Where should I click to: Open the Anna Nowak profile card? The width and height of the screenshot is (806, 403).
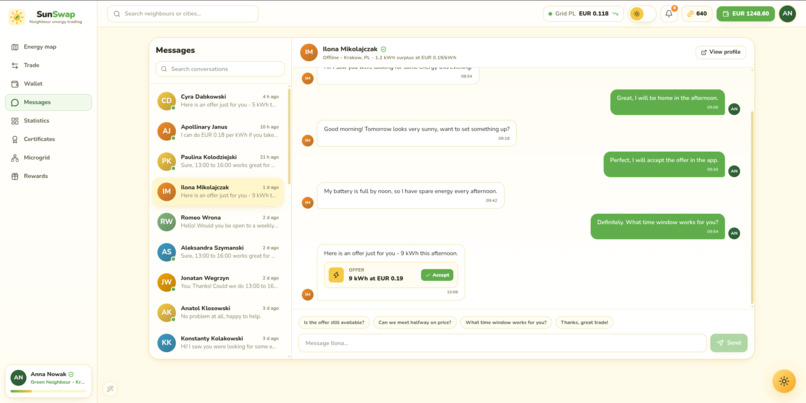pos(48,381)
